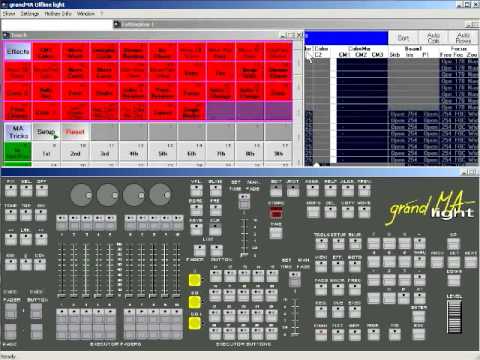
Task: Click the SEL key on console
Action: [26, 190]
